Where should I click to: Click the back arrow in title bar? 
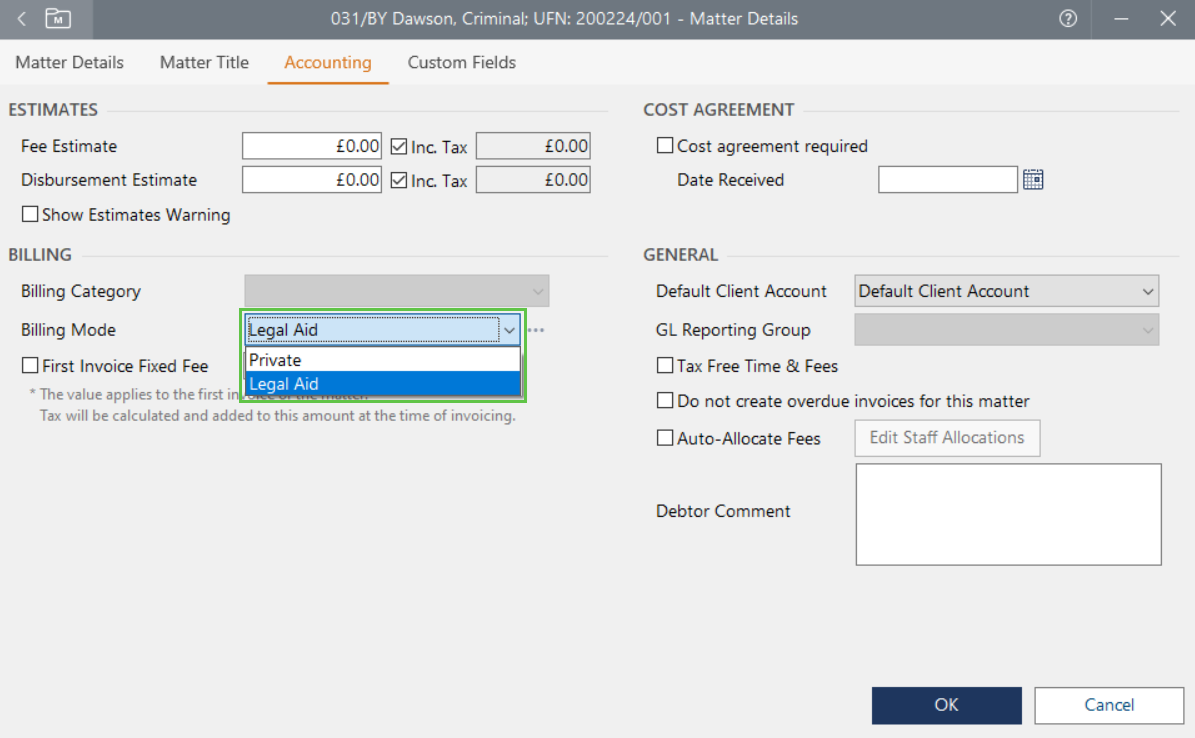(x=22, y=19)
